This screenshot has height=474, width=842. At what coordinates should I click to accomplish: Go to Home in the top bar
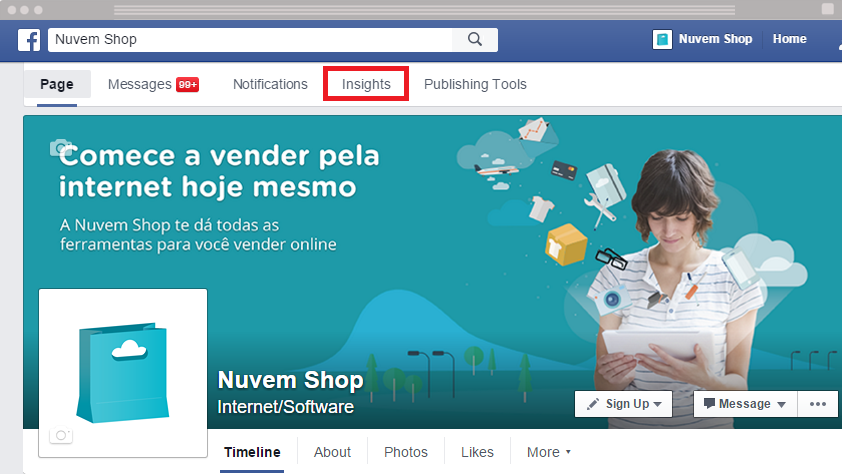coord(789,39)
